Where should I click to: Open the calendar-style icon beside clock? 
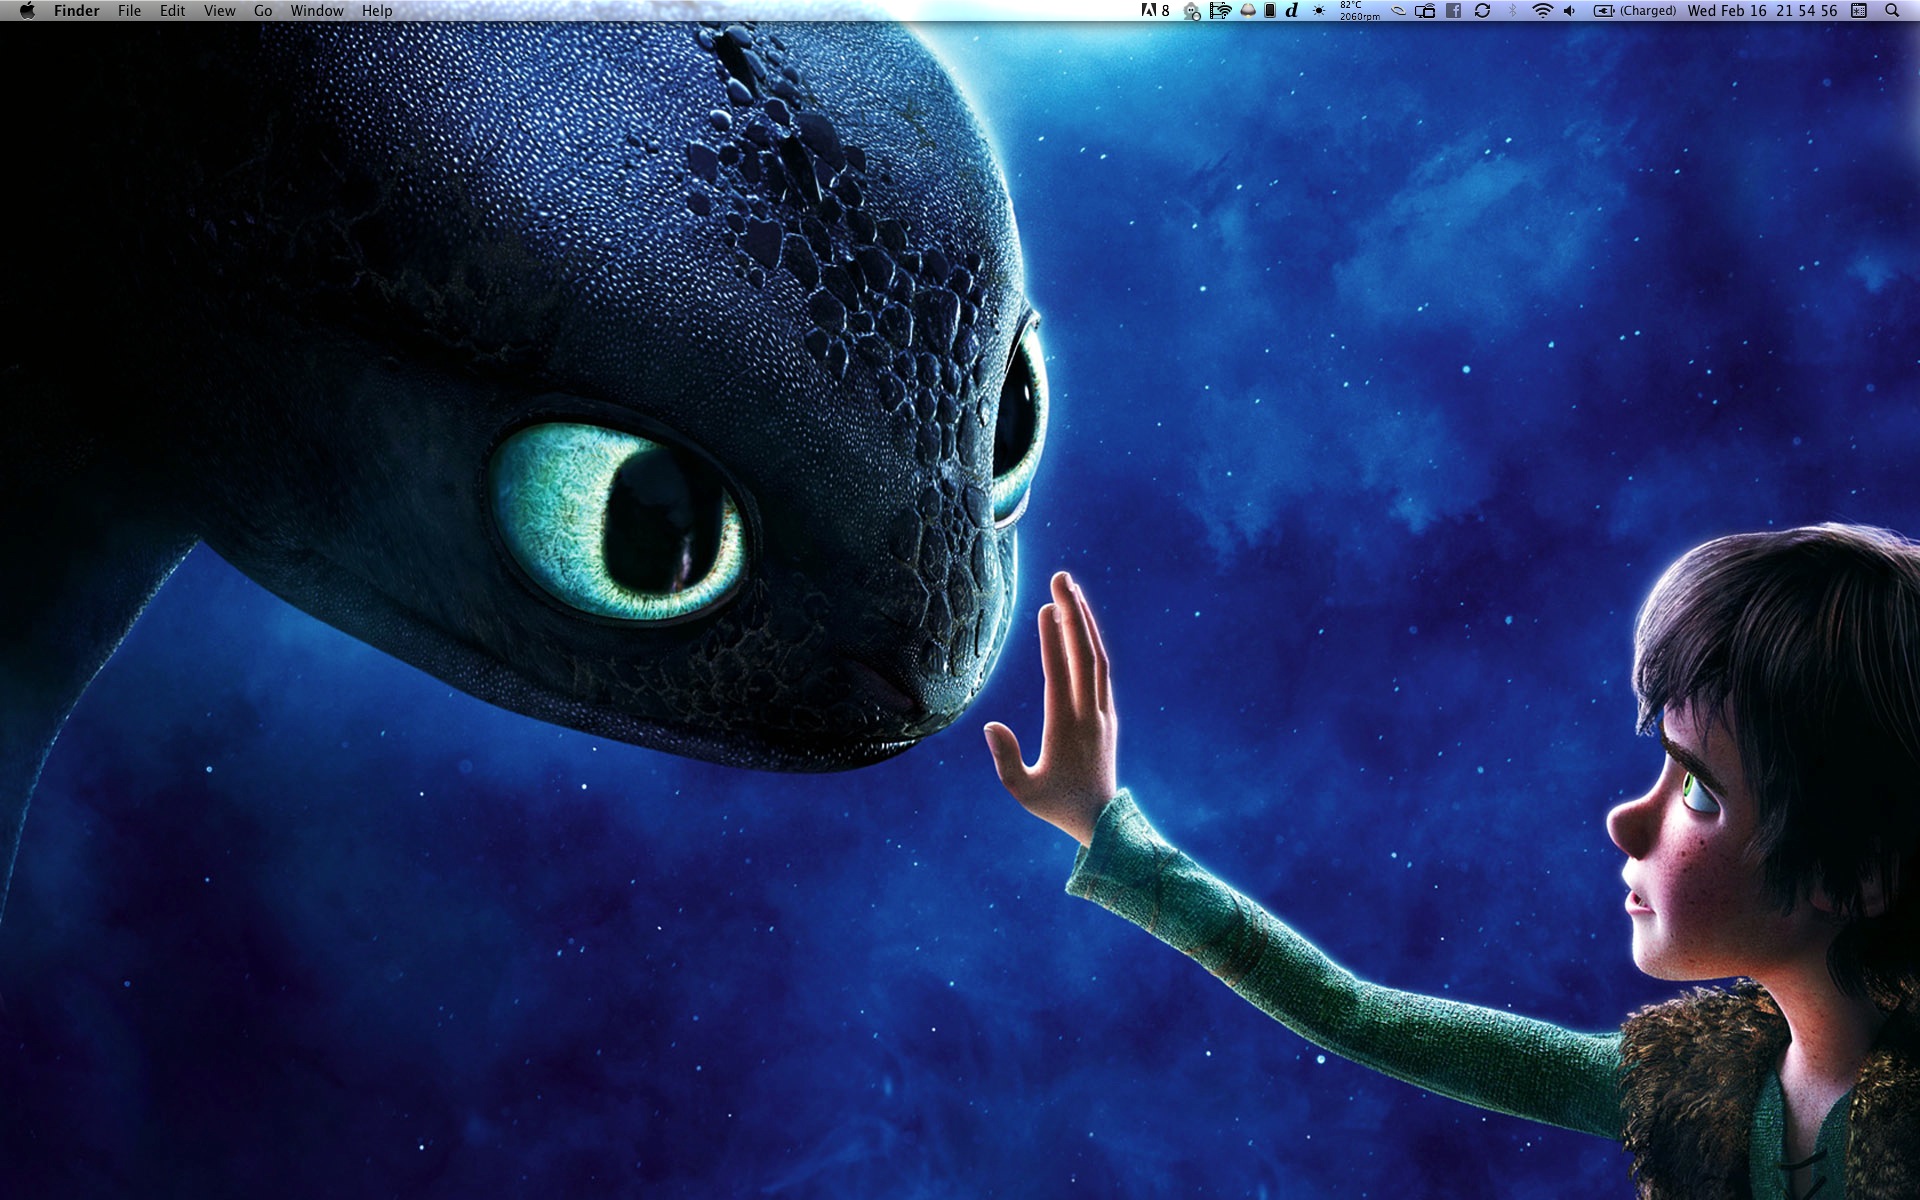1859,10
